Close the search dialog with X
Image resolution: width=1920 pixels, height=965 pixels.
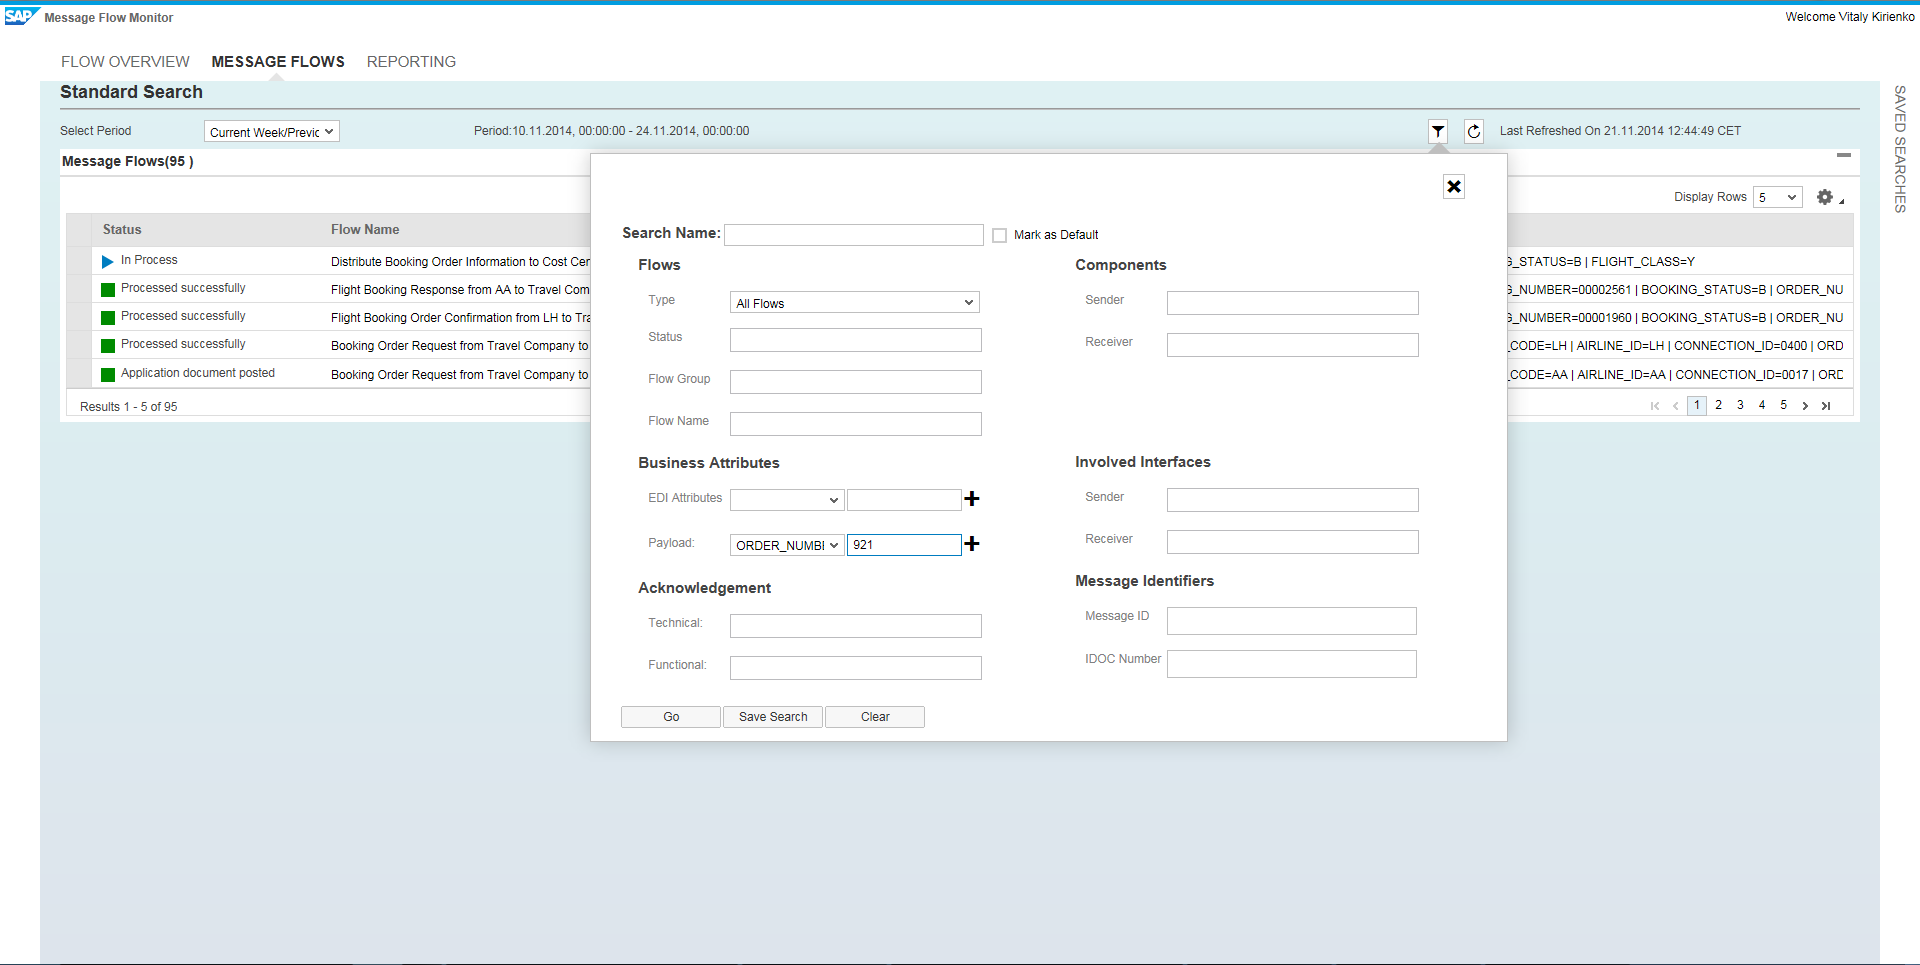pos(1454,187)
